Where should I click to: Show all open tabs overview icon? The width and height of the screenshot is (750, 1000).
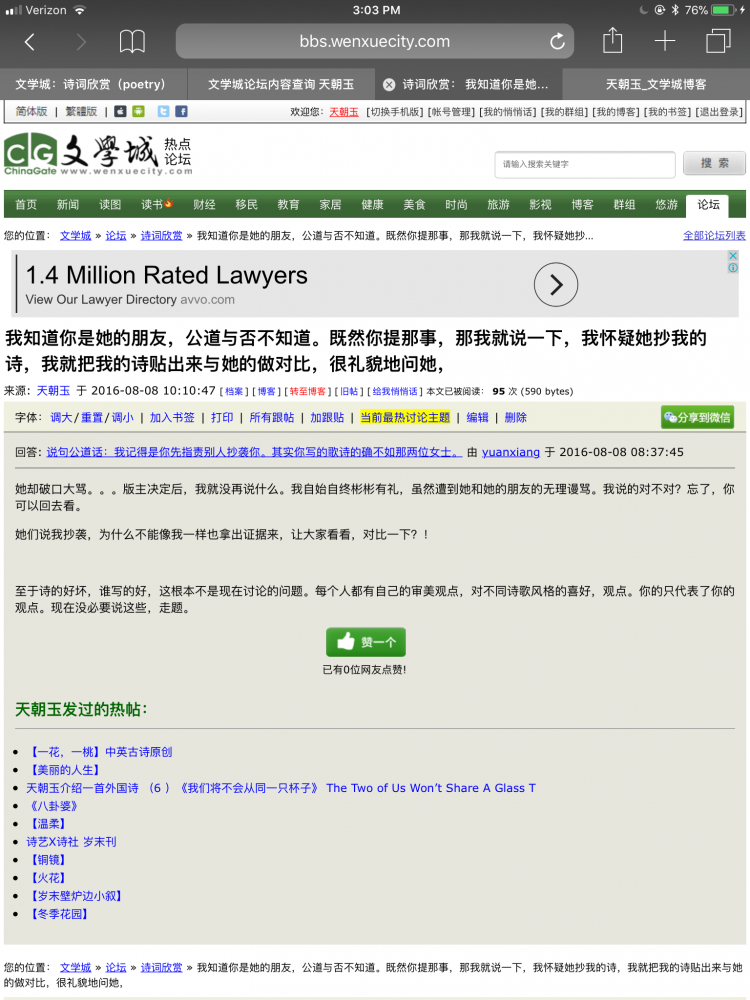718,41
